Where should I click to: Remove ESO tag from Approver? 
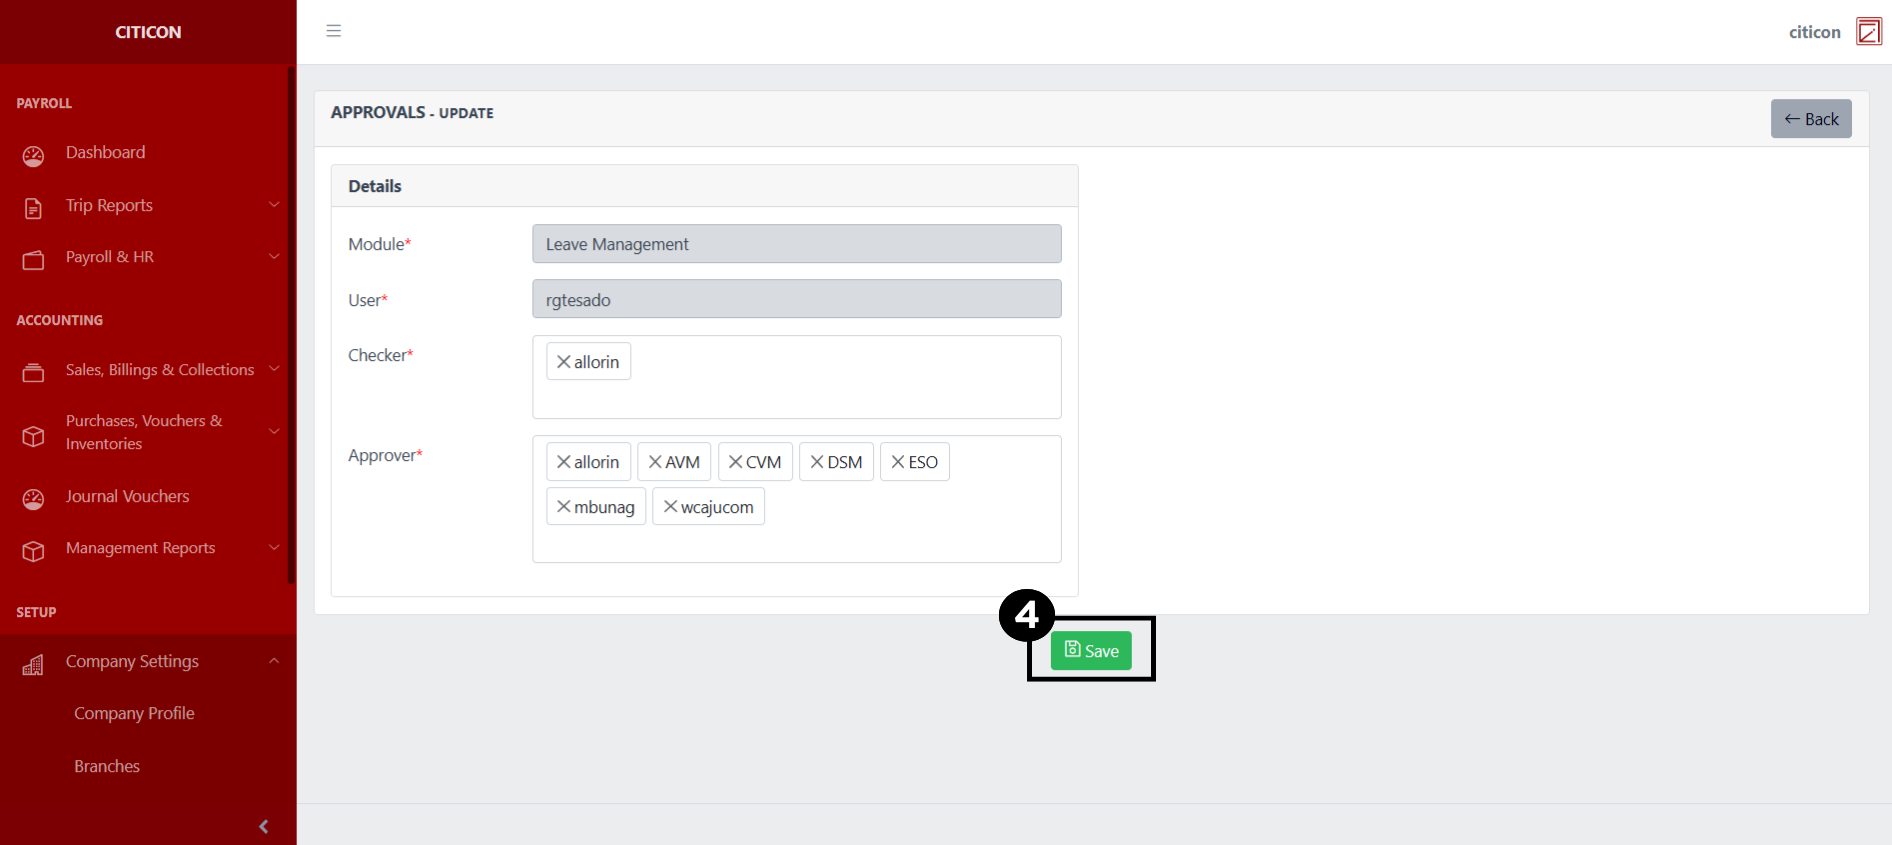(898, 462)
